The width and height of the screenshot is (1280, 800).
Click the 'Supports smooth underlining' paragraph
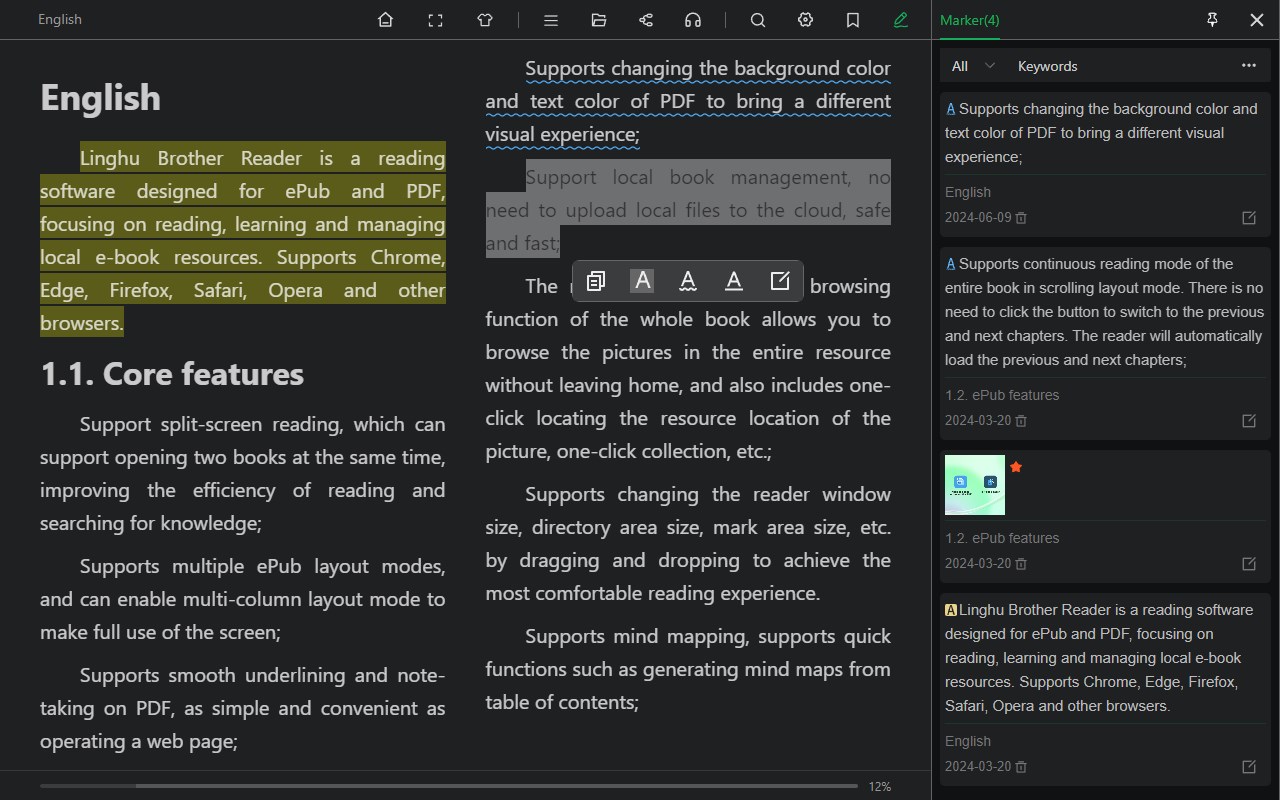pyautogui.click(x=243, y=708)
